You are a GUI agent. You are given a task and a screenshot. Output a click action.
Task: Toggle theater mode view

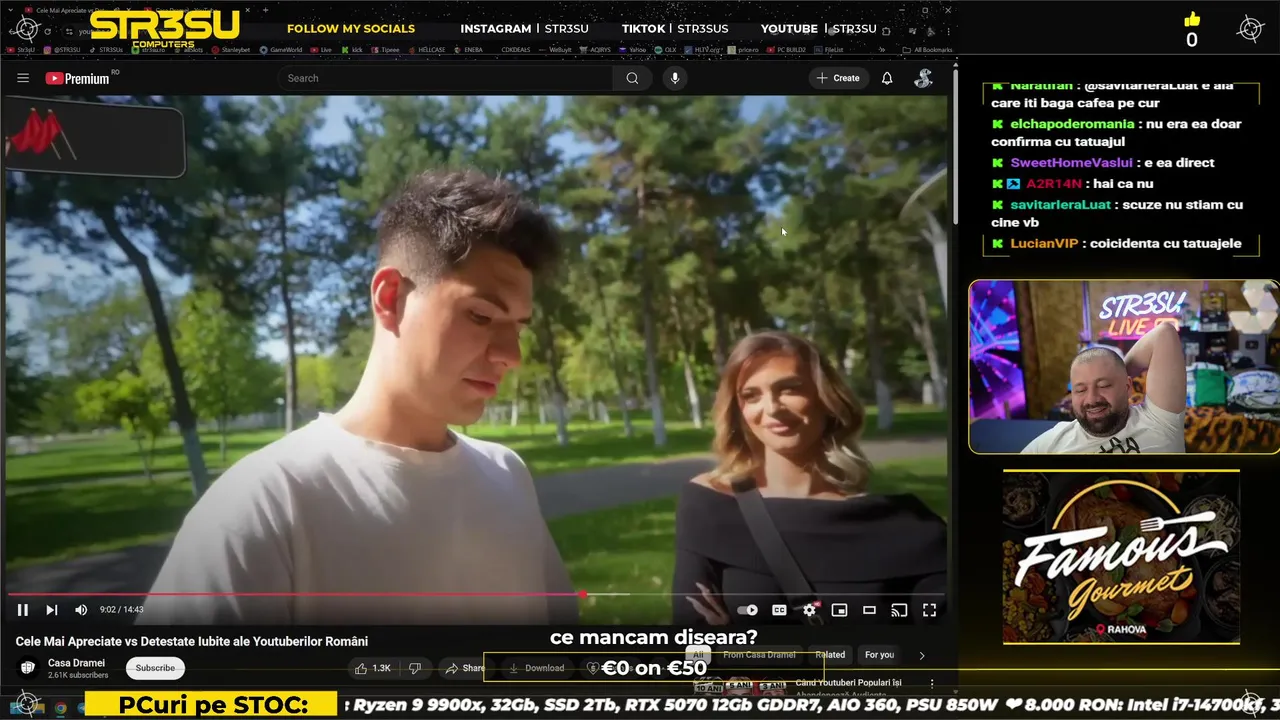pos(869,610)
